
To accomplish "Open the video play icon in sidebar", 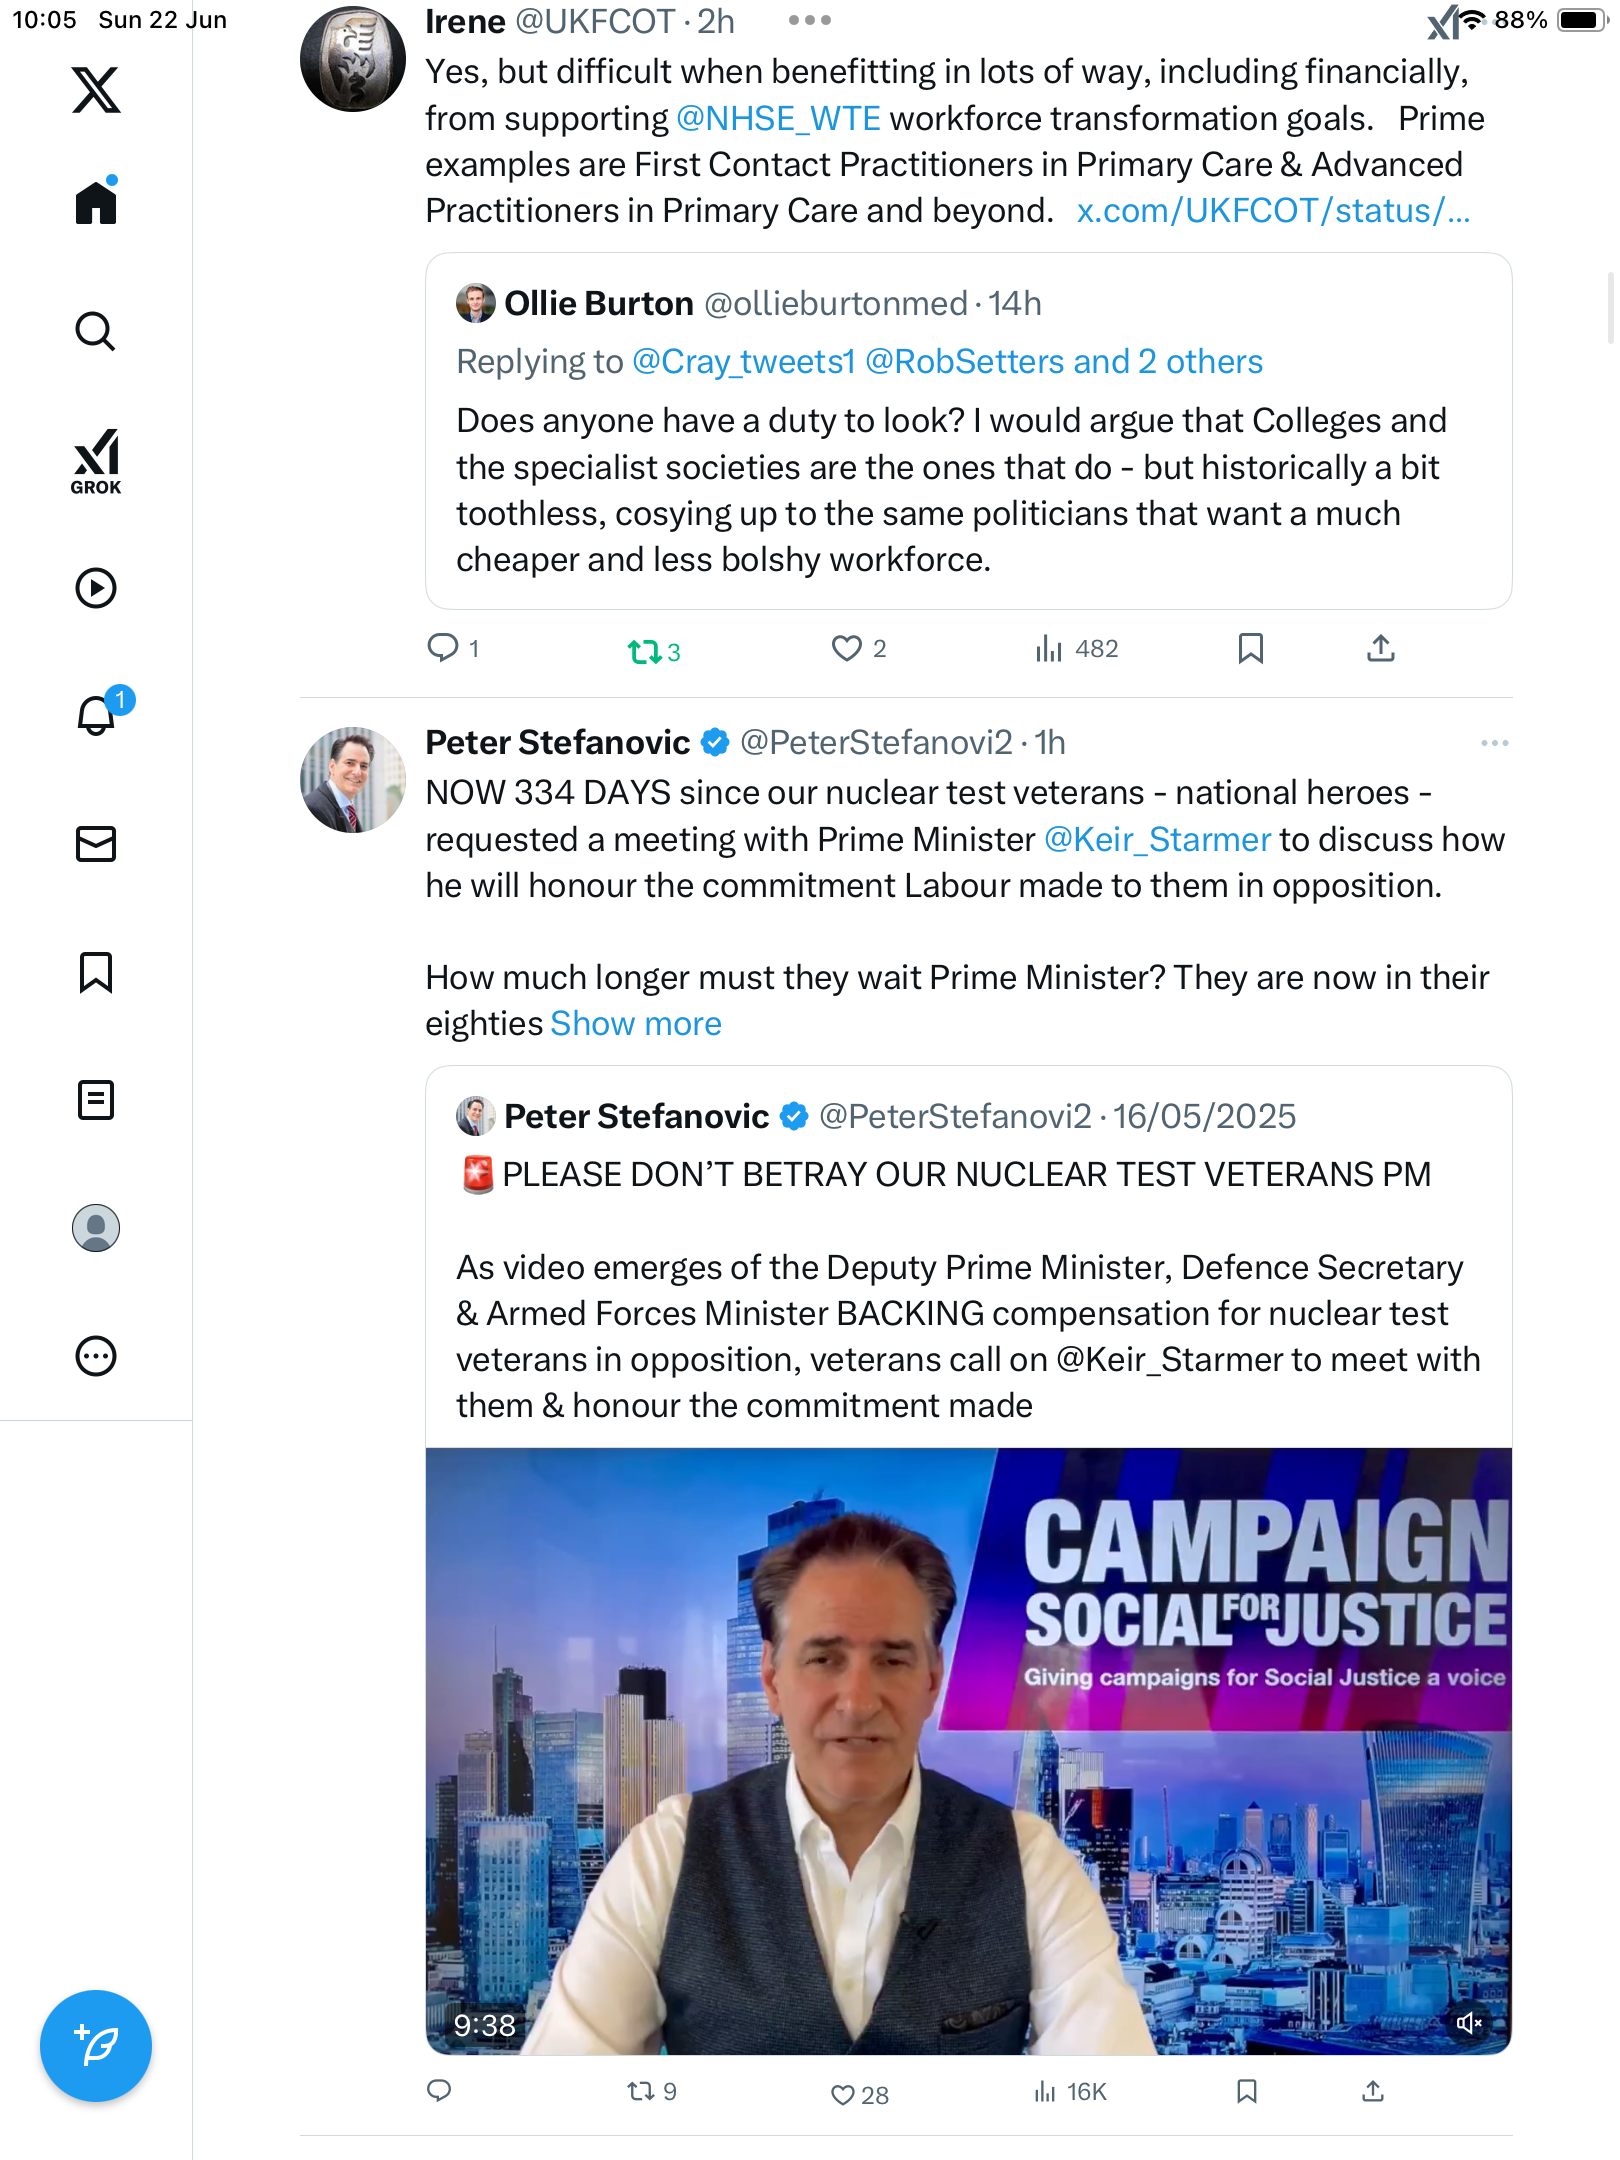I will [x=96, y=588].
